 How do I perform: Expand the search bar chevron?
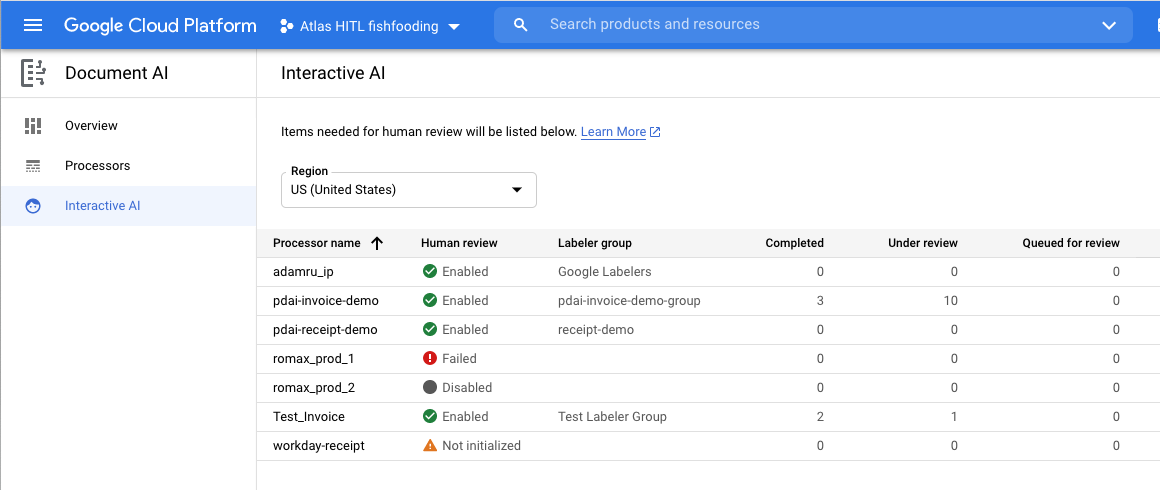point(1108,26)
